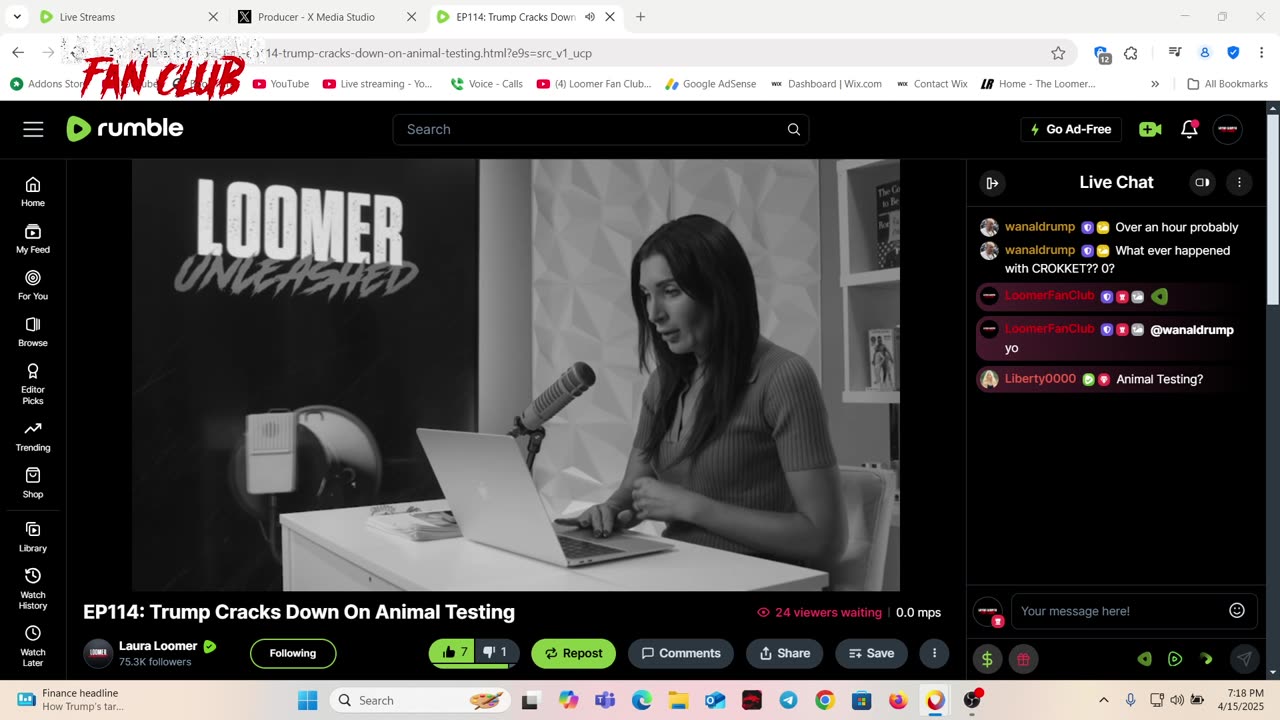Open Trending in the sidebar
The image size is (1280, 720).
click(33, 436)
